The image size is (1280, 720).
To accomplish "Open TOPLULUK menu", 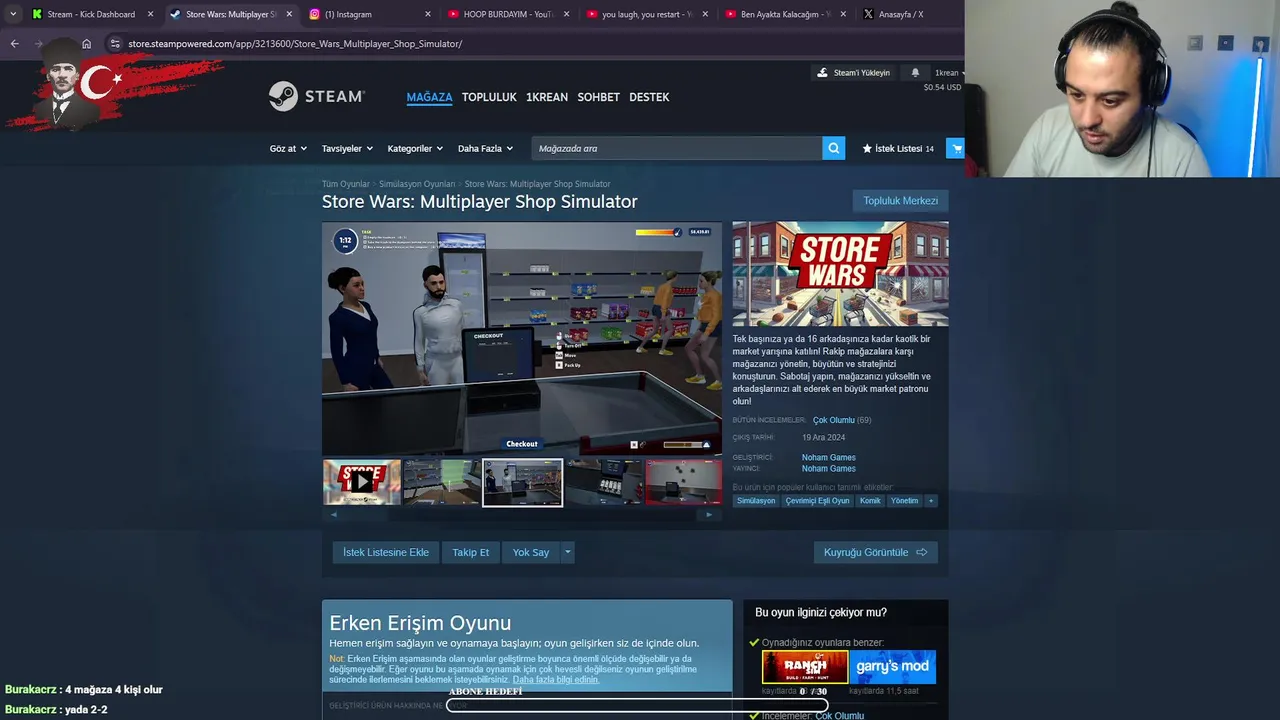I will tap(489, 97).
